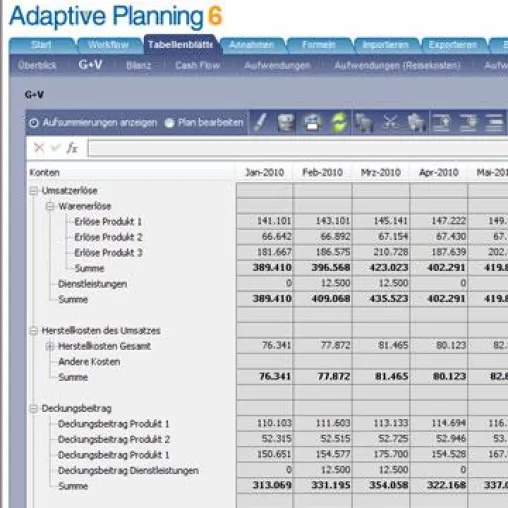
Task: Click the Jan-2010 column header
Action: 264,173
